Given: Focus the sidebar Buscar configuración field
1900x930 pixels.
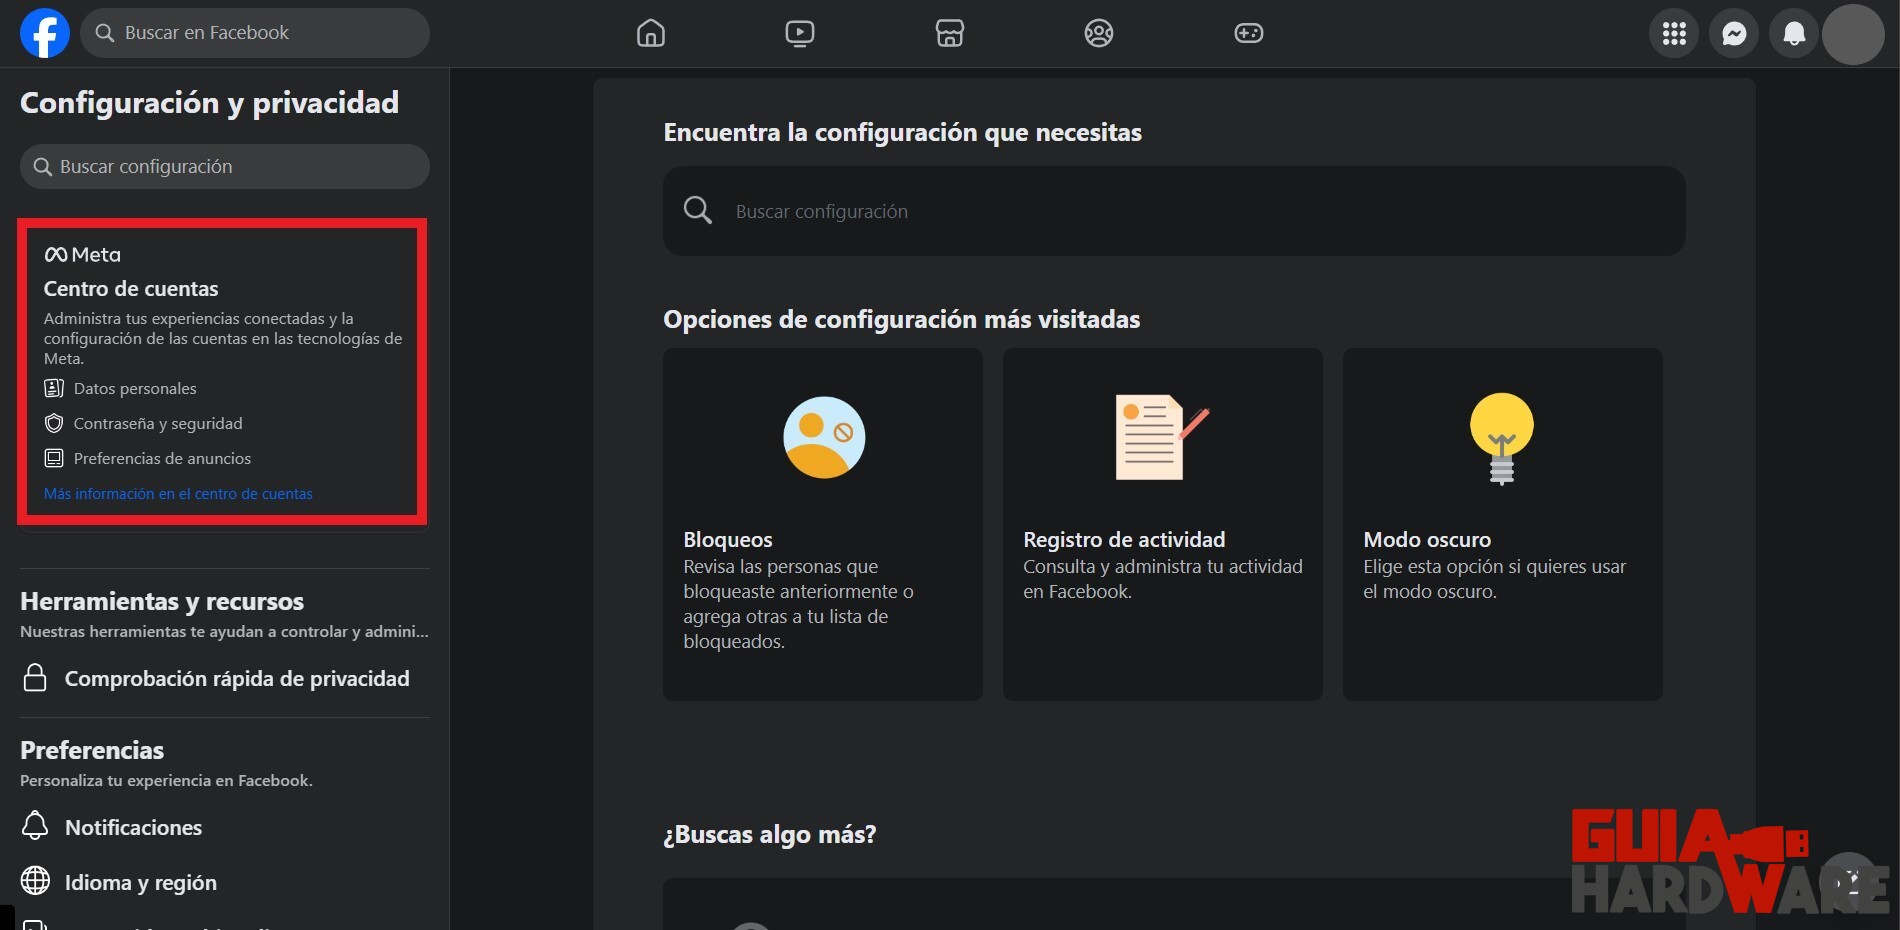Looking at the screenshot, I should [x=225, y=166].
